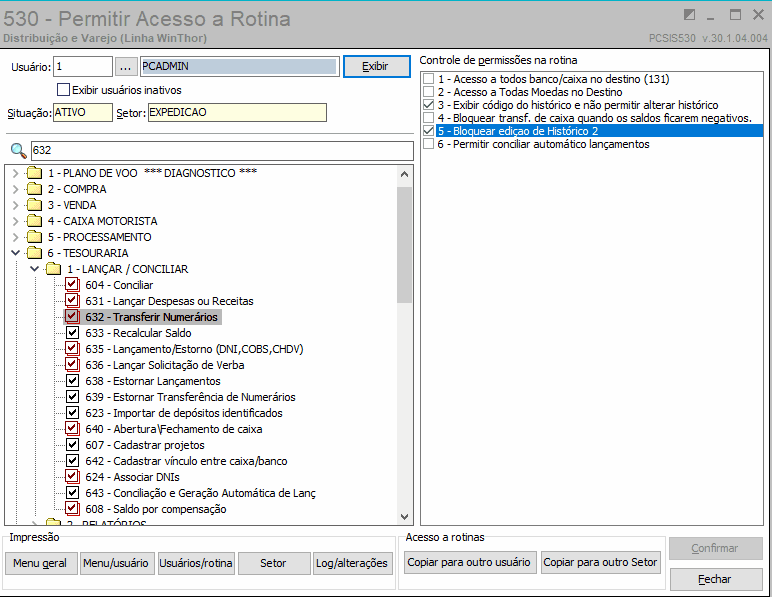This screenshot has width=772, height=597.
Task: Enable Exibir usuários inativos checkbox
Action: coord(64,90)
